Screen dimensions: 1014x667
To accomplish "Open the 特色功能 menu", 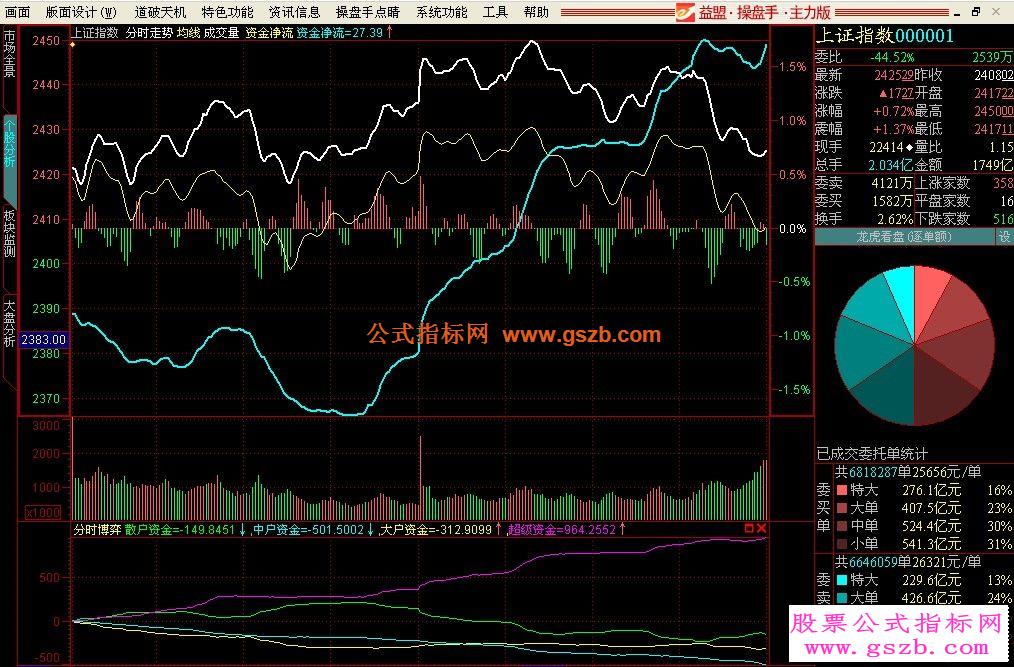I will pyautogui.click(x=227, y=12).
